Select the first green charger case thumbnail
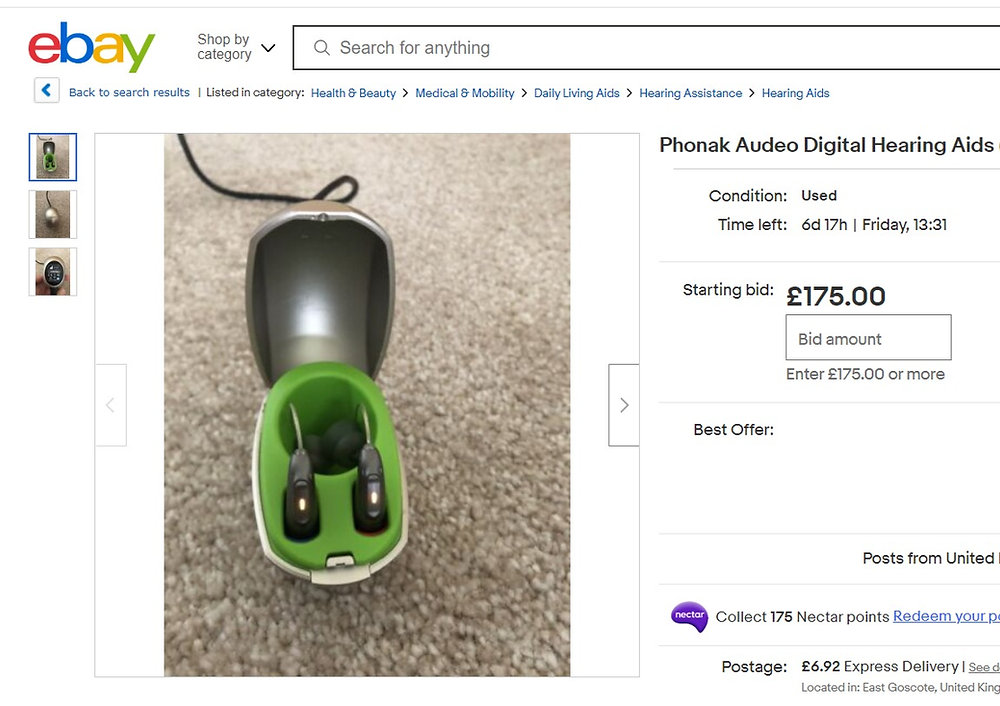1000x706 pixels. click(x=52, y=157)
